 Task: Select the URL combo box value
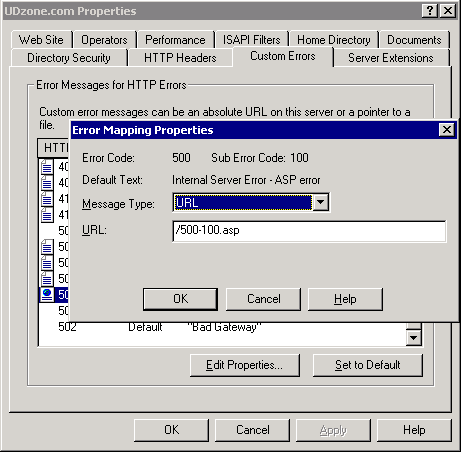point(243,202)
